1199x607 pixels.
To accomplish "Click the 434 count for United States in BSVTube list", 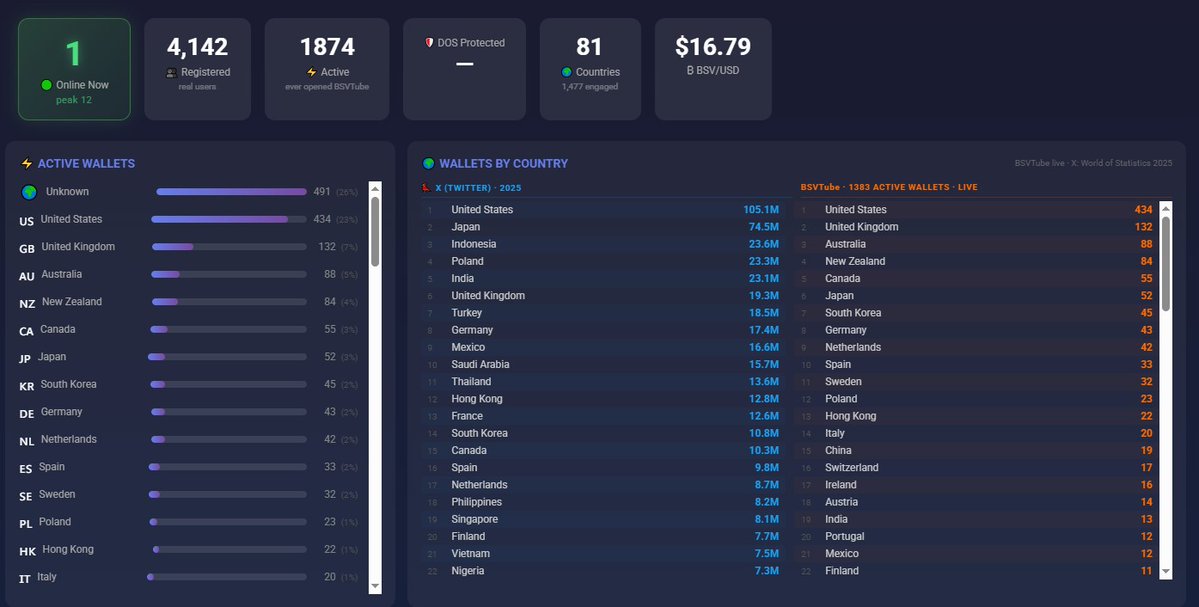I will pos(1143,209).
